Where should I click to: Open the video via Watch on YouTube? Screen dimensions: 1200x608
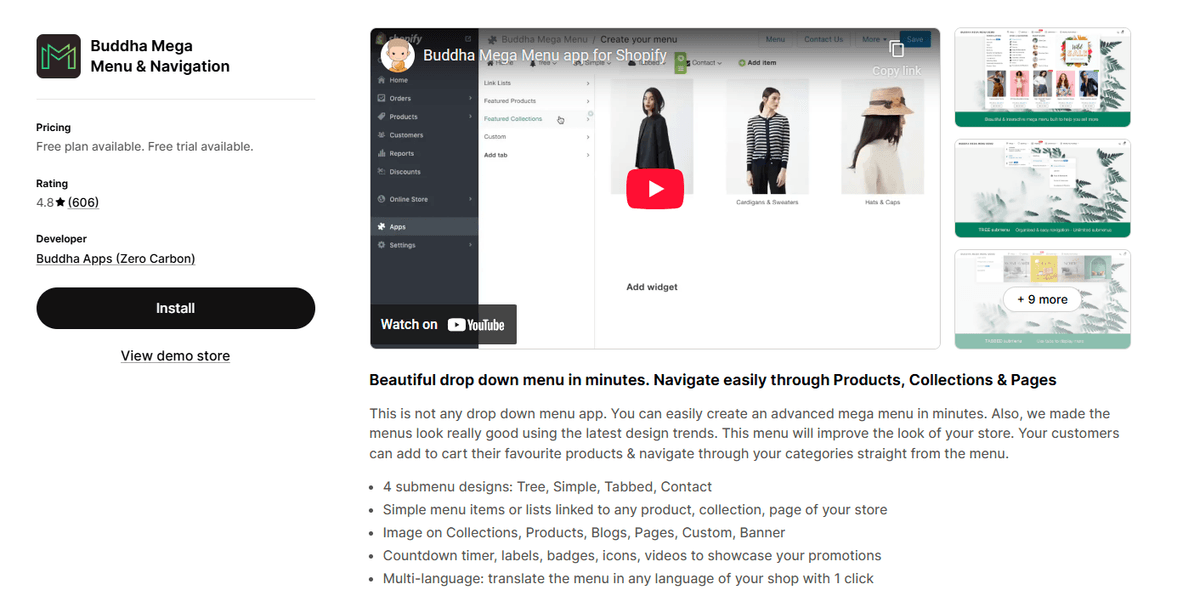coord(443,324)
